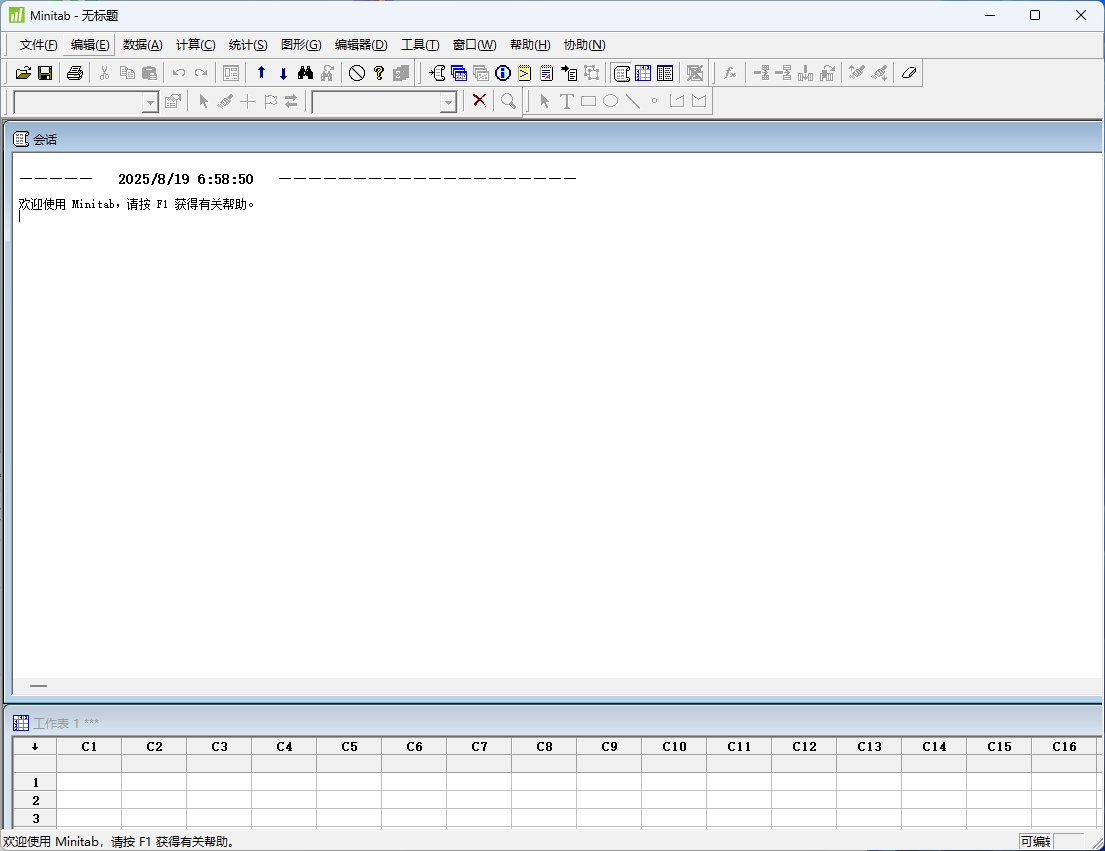Open the Related Documents icon
This screenshot has width=1105, height=851.
[569, 73]
